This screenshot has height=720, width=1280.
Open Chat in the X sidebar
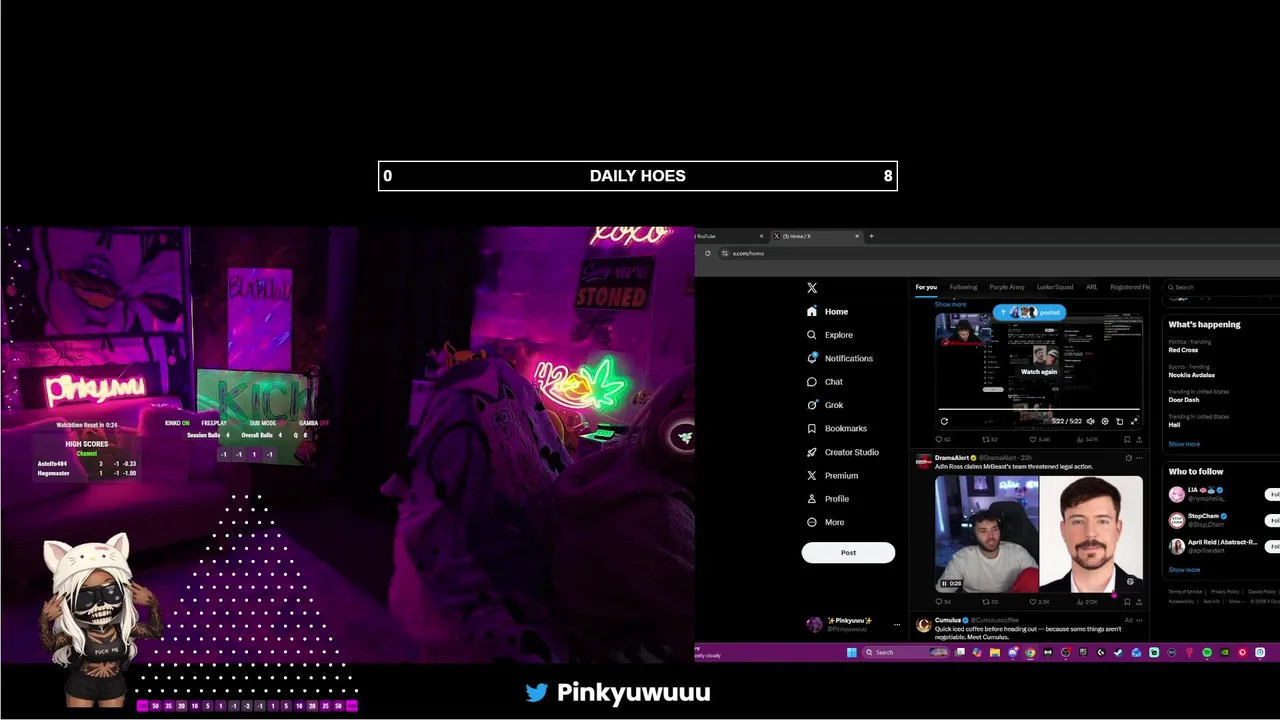pos(825,381)
